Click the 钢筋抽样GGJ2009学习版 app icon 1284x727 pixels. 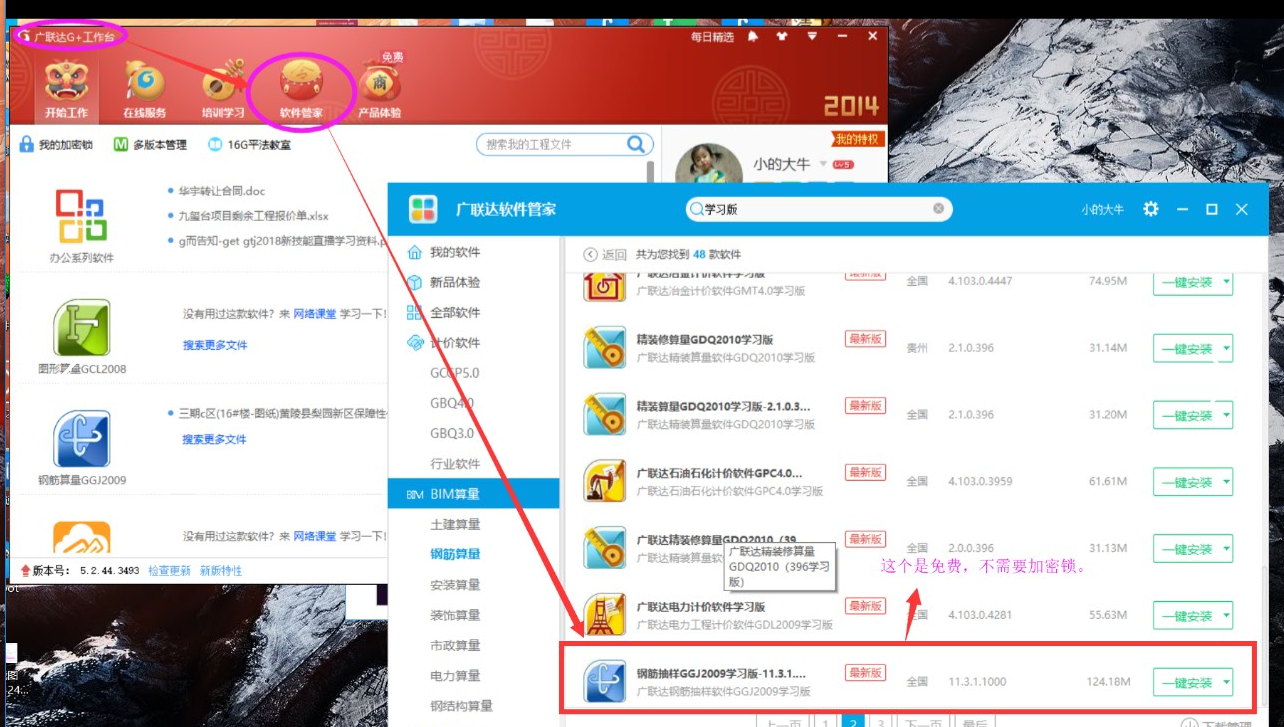[x=605, y=682]
